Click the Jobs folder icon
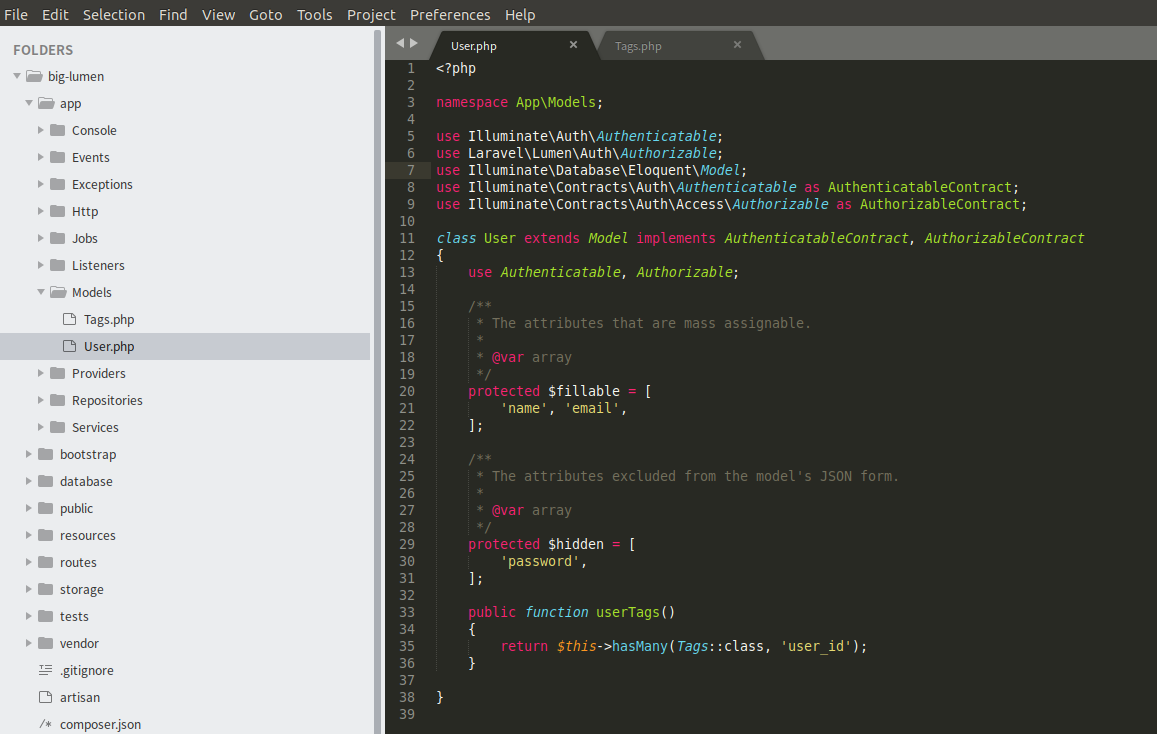Screen dimensions: 1157x734 58,238
